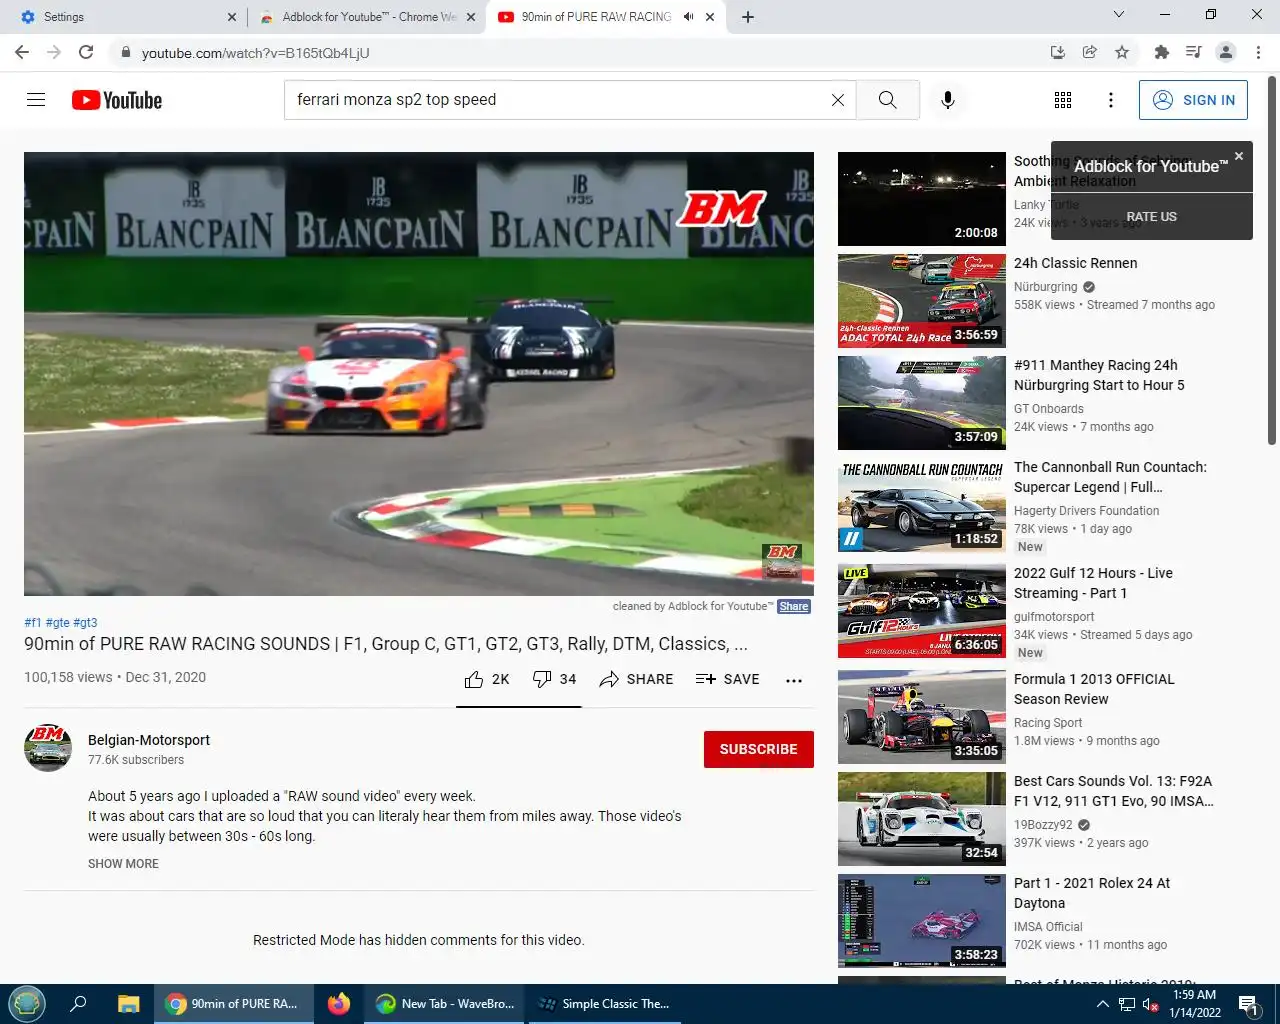Image resolution: width=1280 pixels, height=1024 pixels.
Task: Open the Belgian-Motorsport channel name
Action: (x=149, y=740)
